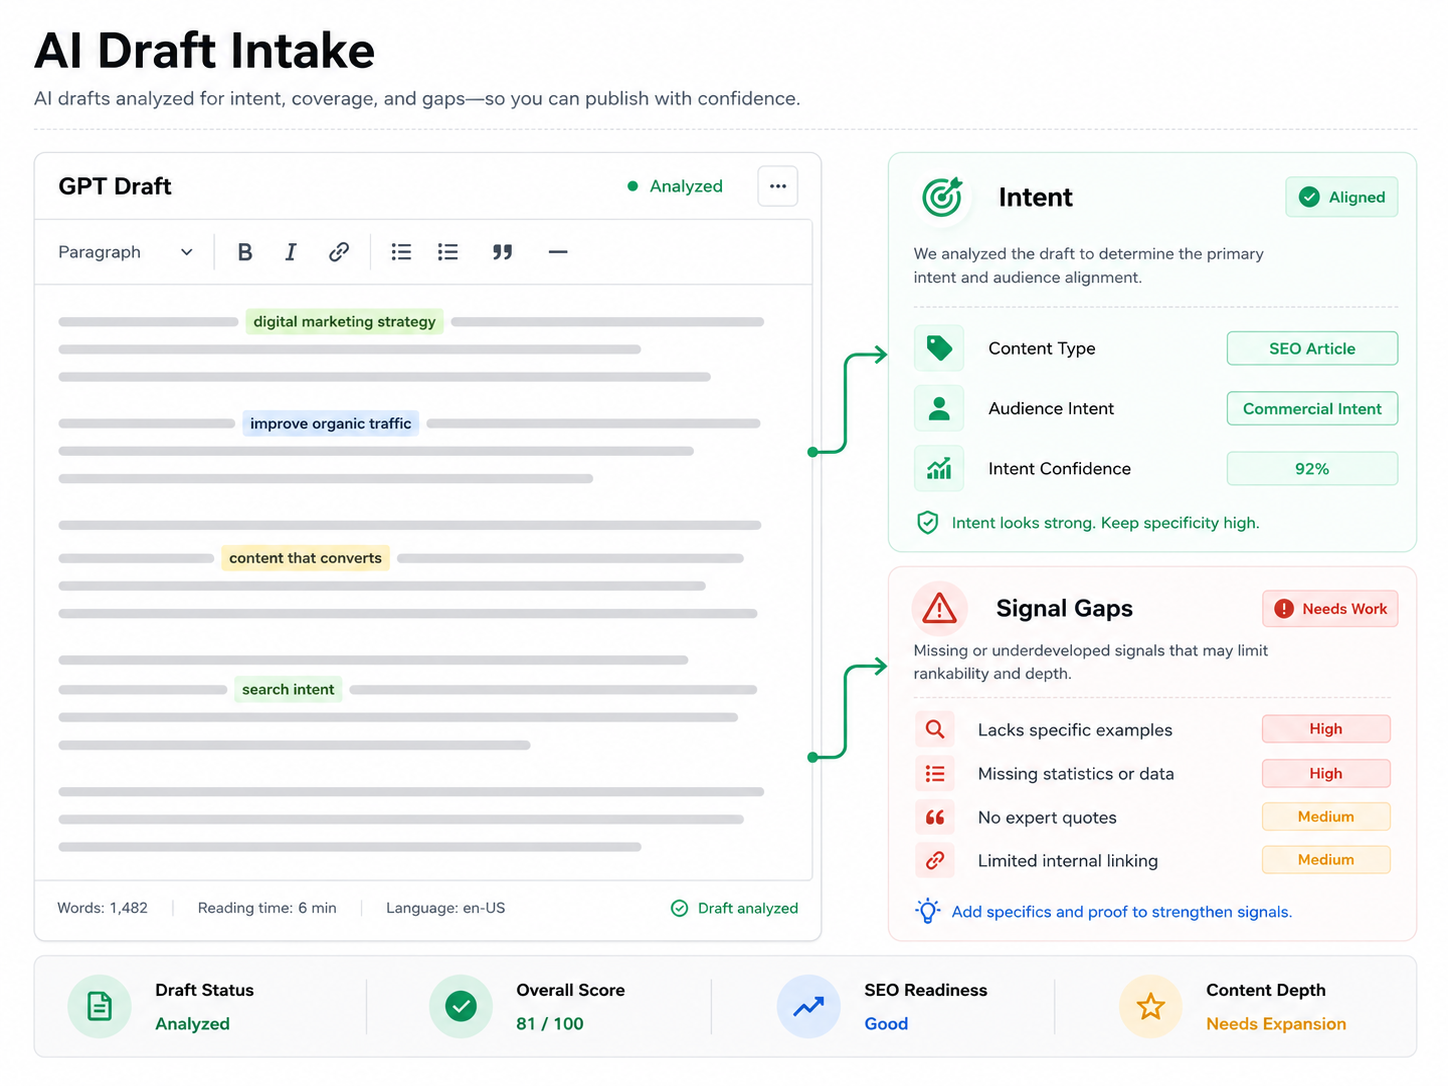The image size is (1448, 1086).
Task: Click the quote icon for No expert quotes
Action: click(x=935, y=817)
